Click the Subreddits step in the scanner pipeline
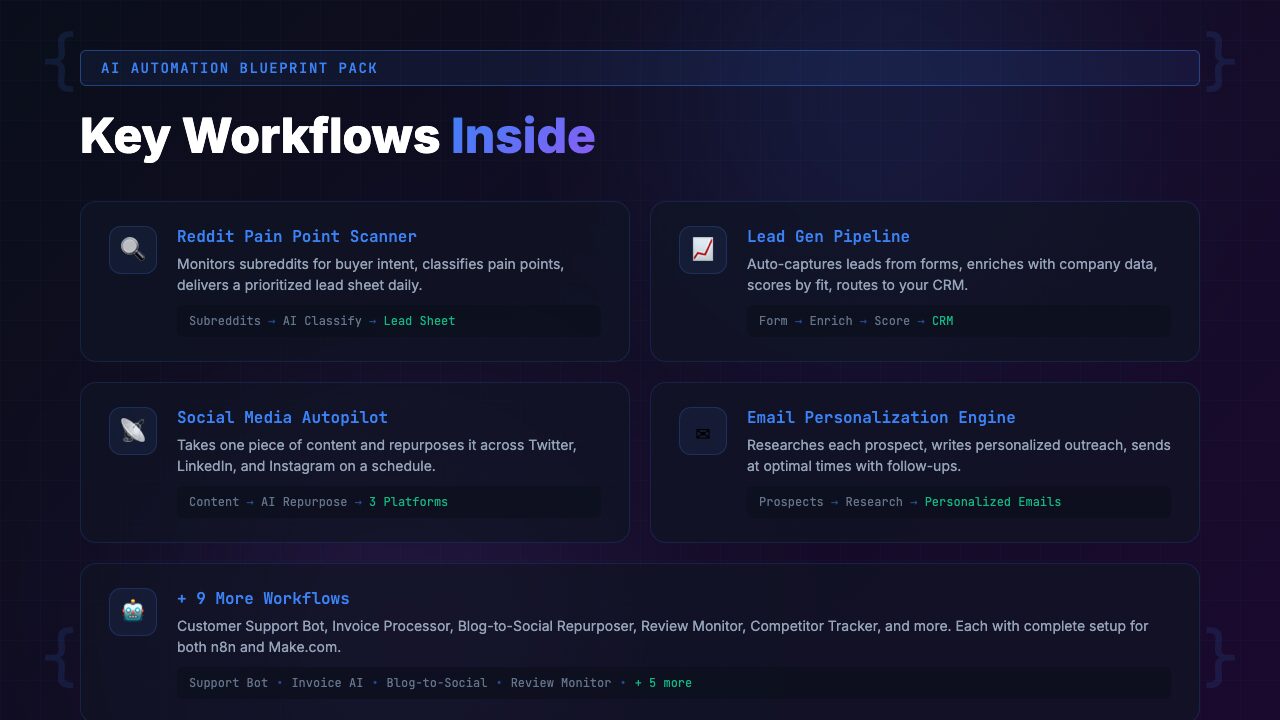Viewport: 1280px width, 720px height. [x=224, y=321]
